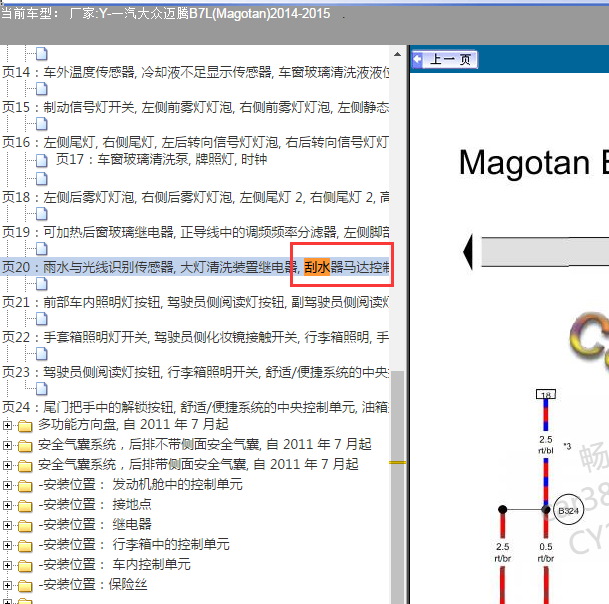Click folder icon of 安装位置 保险丝
Viewport: 609px width, 604px height.
[25, 586]
